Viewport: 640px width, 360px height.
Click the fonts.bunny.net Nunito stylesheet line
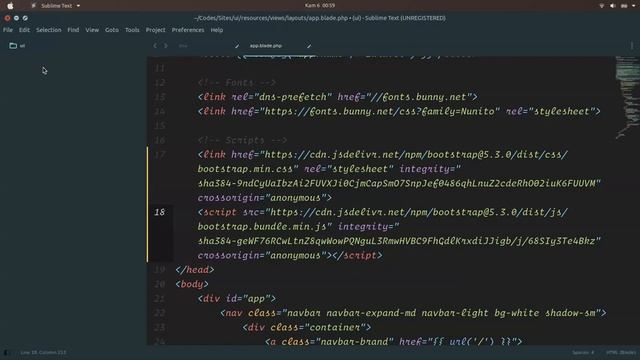(x=399, y=111)
